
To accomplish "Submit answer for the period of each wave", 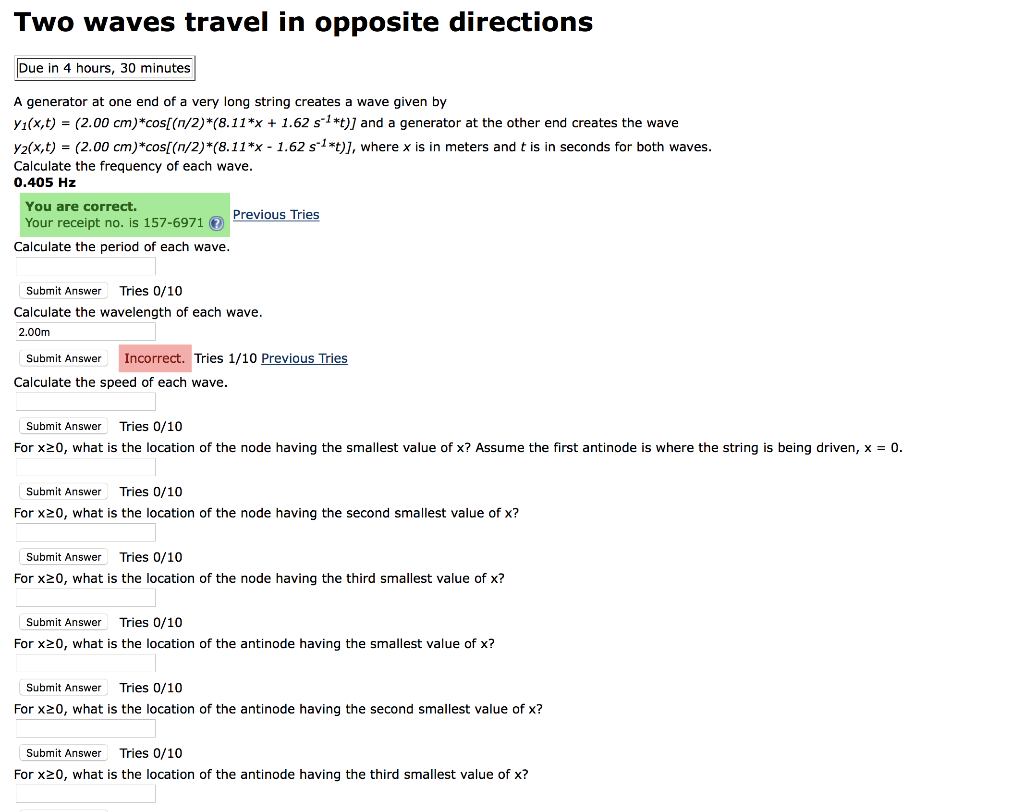I will click(62, 290).
